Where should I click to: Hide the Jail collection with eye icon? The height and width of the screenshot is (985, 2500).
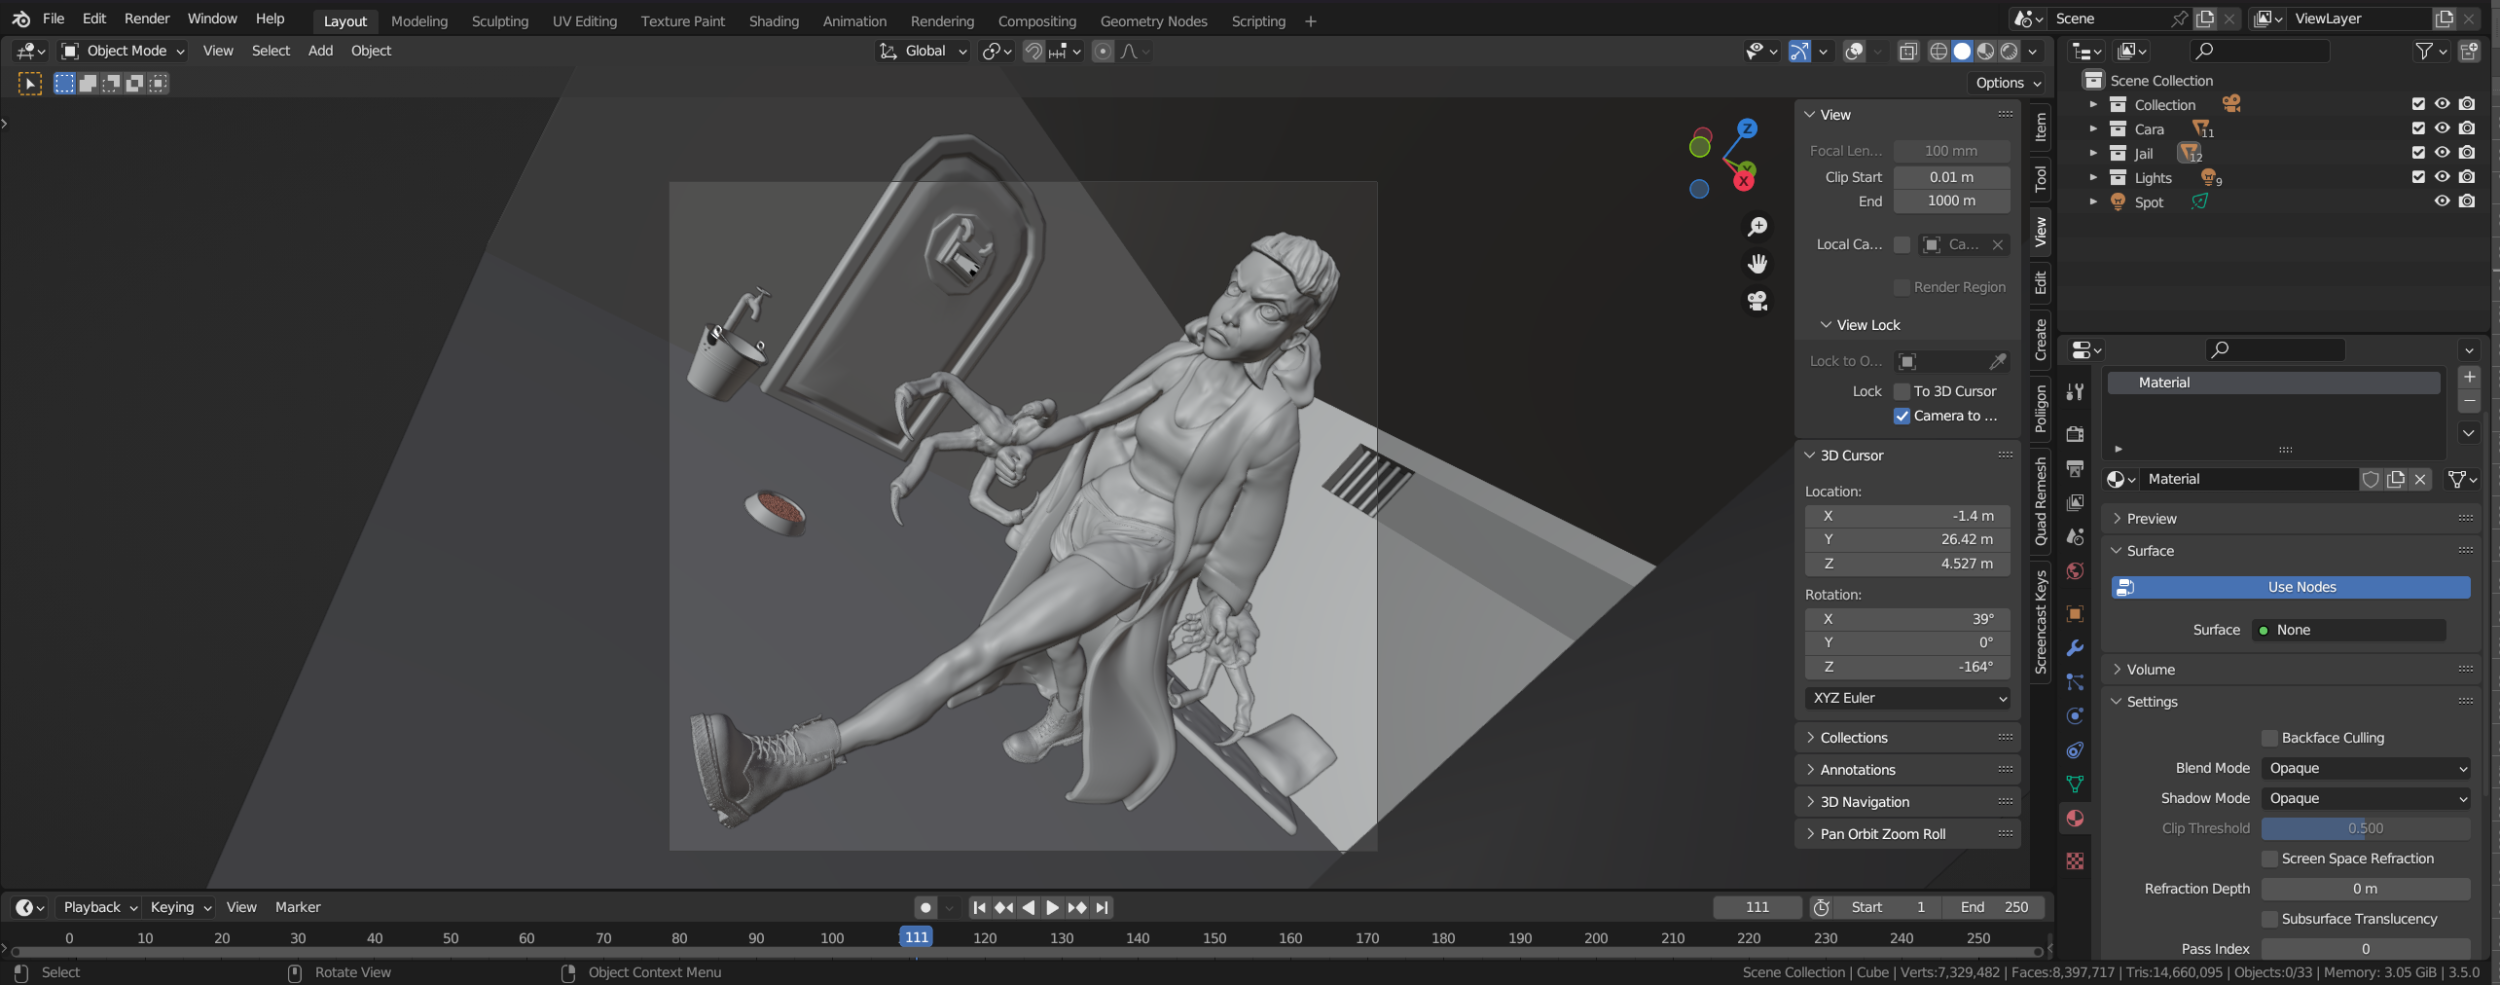click(x=2442, y=153)
